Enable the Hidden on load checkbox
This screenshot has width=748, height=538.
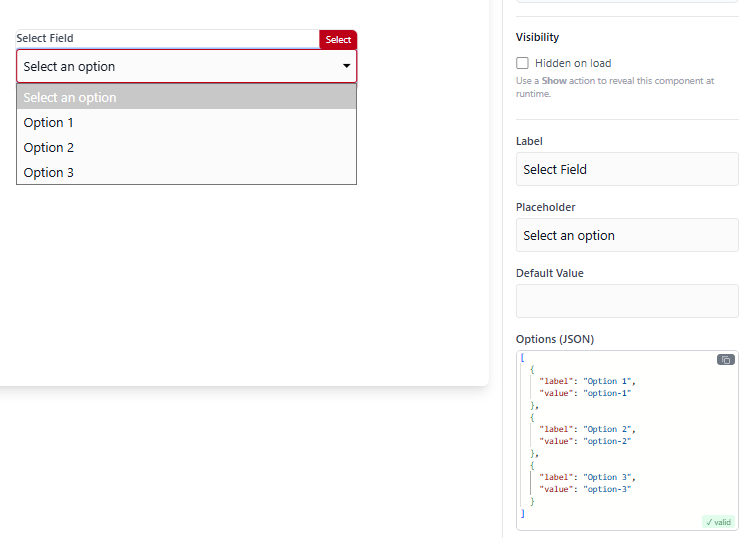point(522,63)
